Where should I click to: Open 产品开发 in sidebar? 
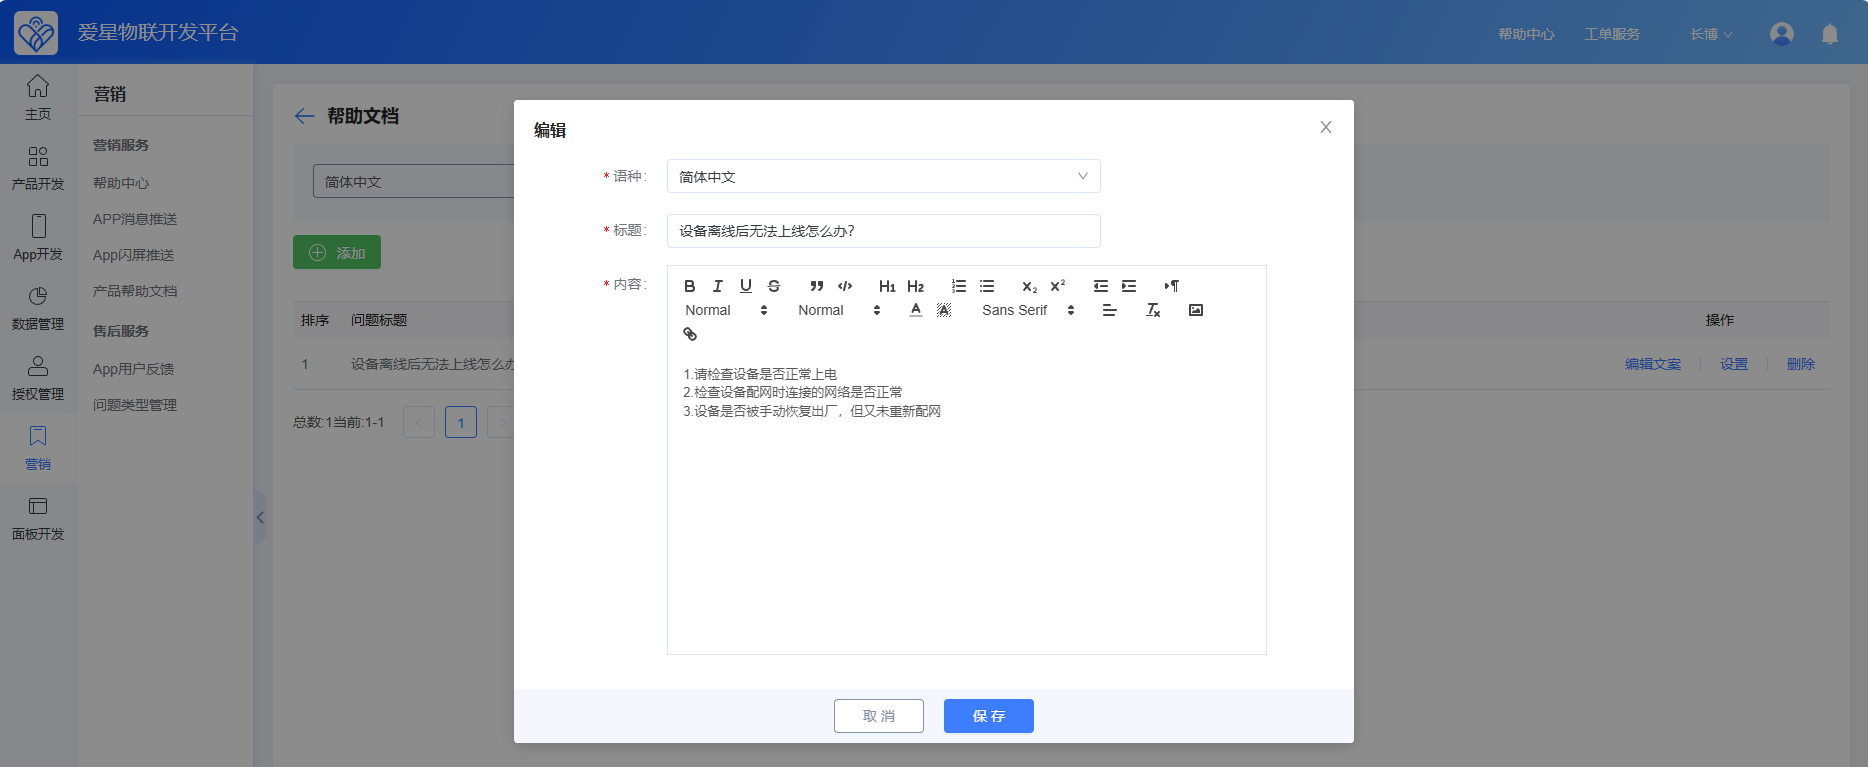pos(38,168)
